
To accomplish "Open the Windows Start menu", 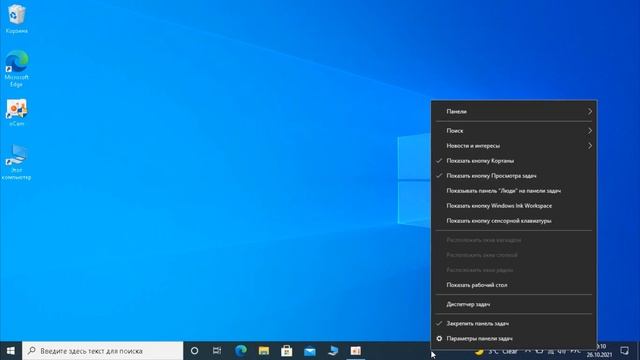I will pyautogui.click(x=11, y=351).
